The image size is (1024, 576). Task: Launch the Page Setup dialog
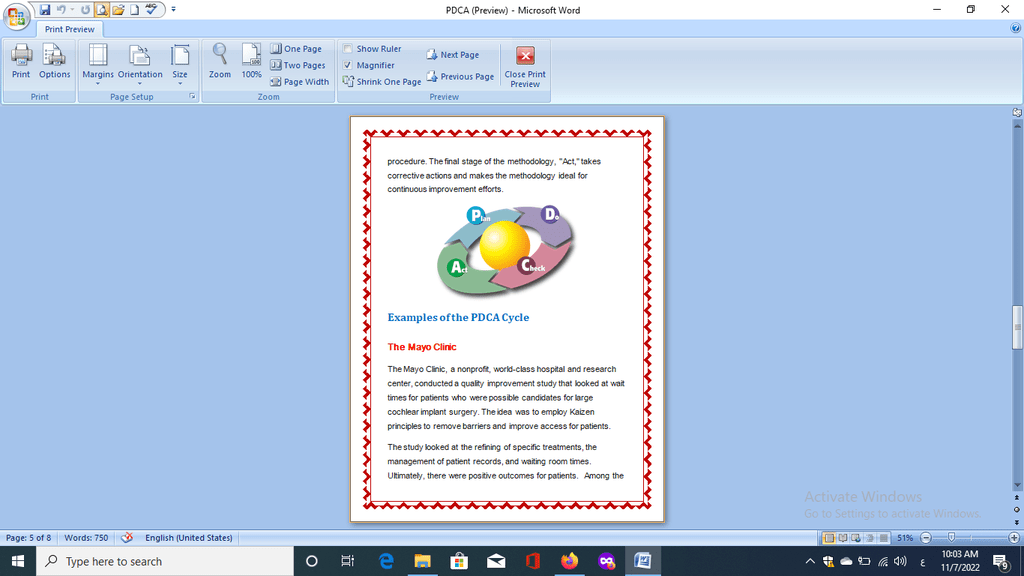click(193, 97)
